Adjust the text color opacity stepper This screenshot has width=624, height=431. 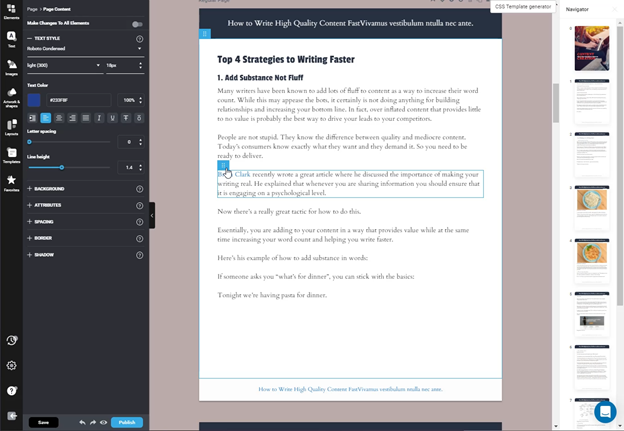(x=140, y=100)
